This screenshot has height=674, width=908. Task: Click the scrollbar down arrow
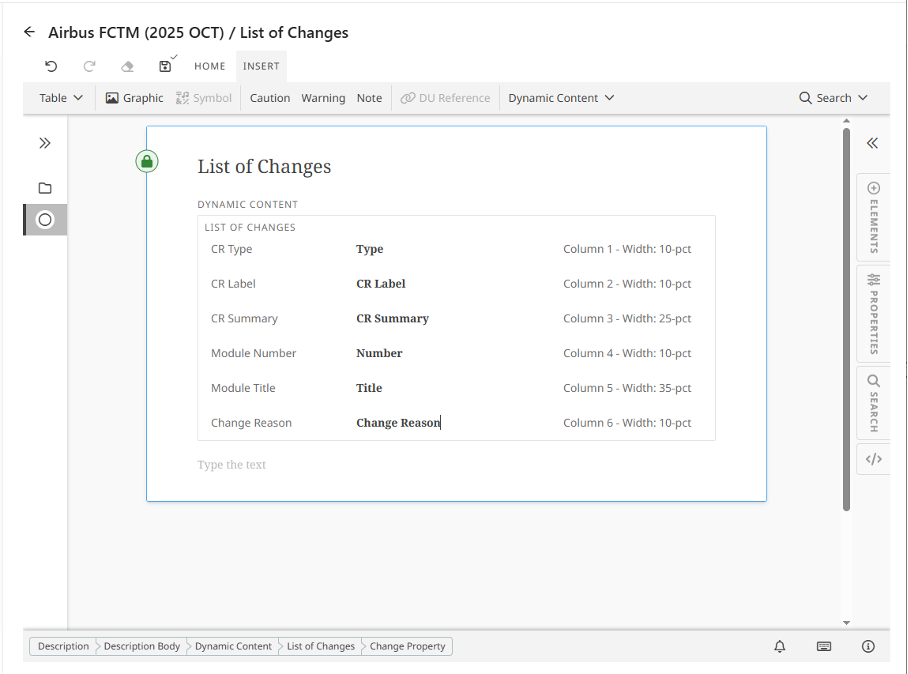[x=846, y=623]
